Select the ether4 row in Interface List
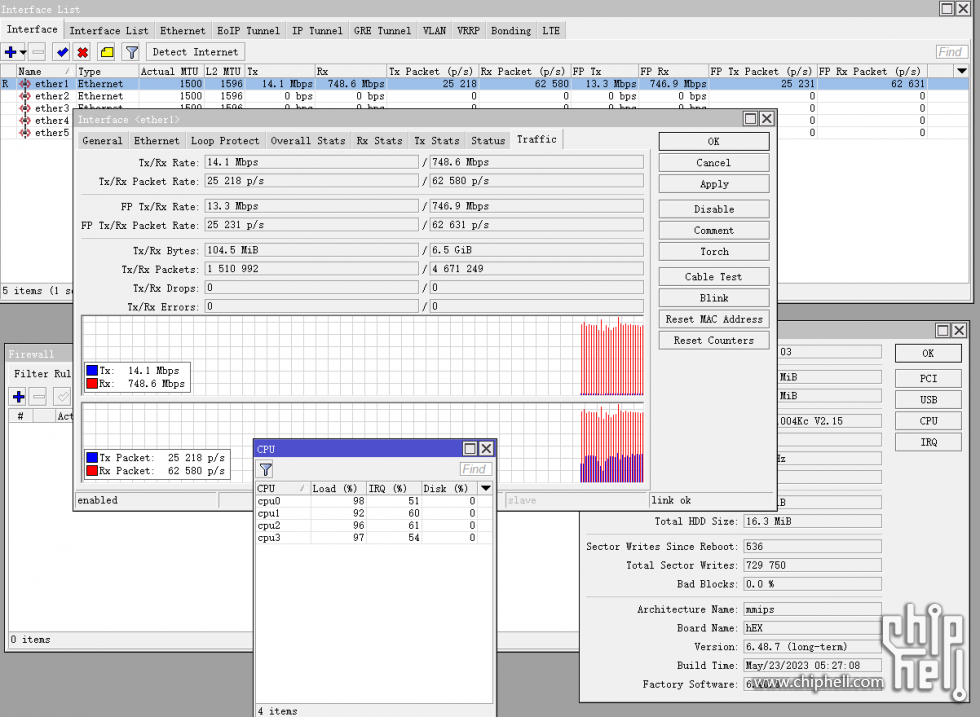This screenshot has height=717, width=980. coord(38,121)
